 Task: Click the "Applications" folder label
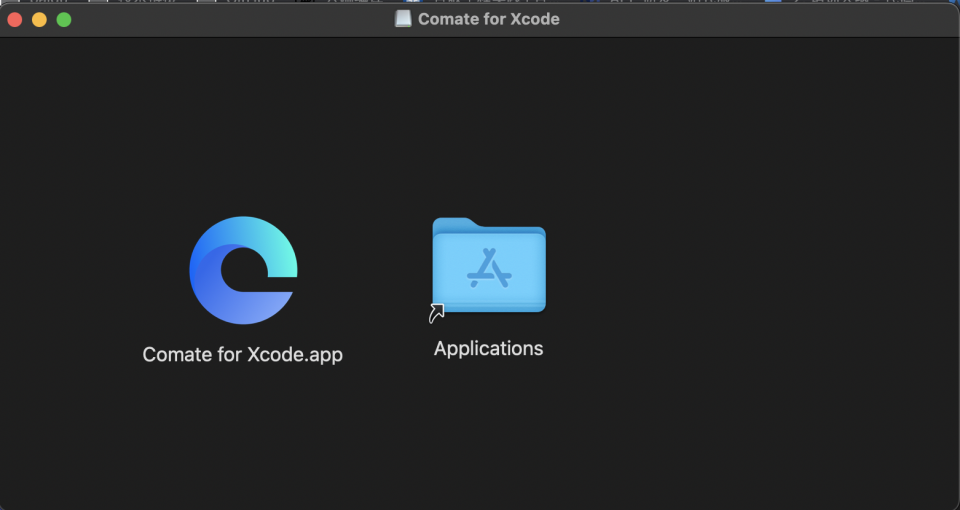point(489,348)
